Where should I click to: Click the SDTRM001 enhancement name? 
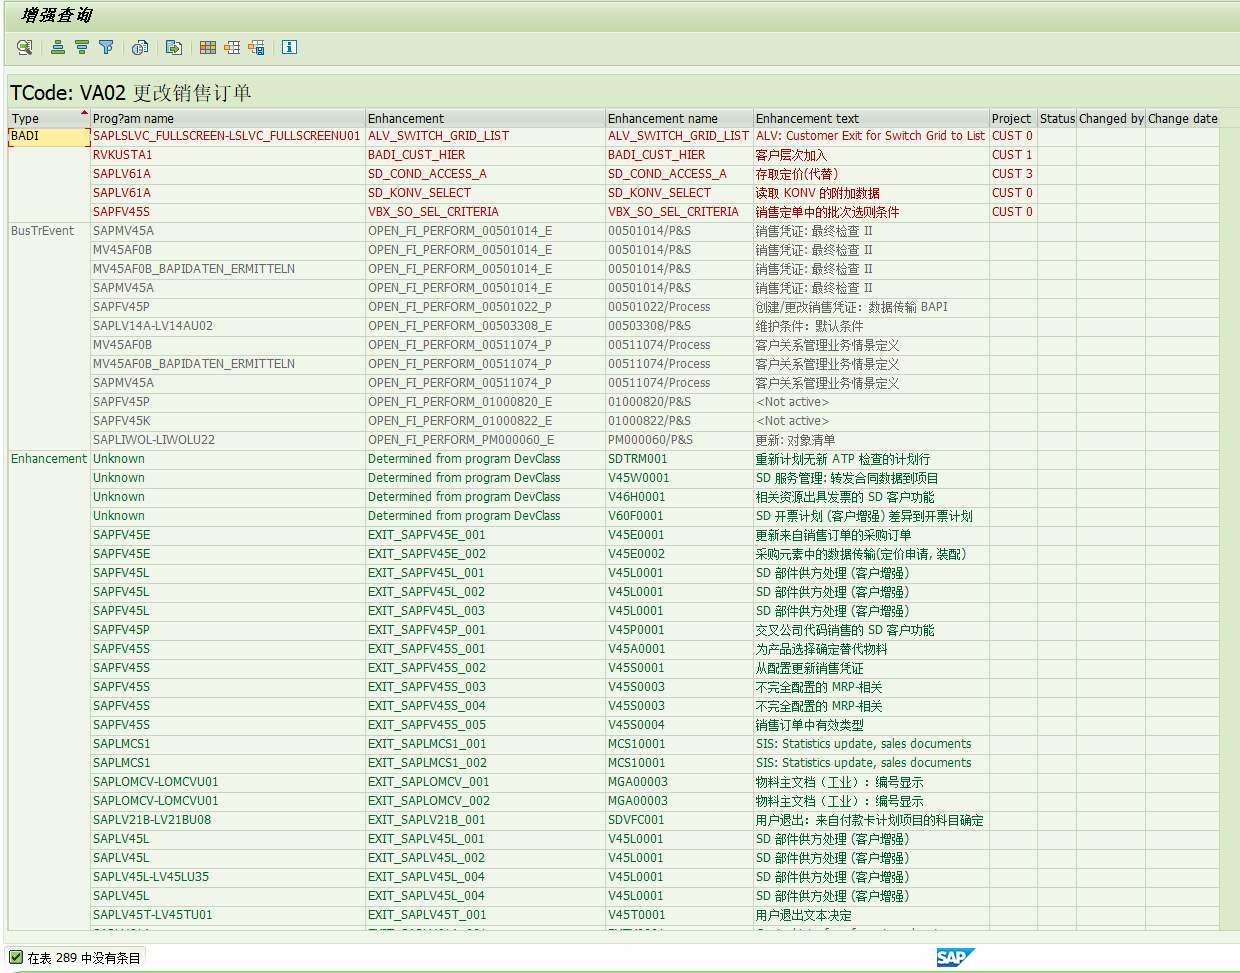click(x=679, y=459)
